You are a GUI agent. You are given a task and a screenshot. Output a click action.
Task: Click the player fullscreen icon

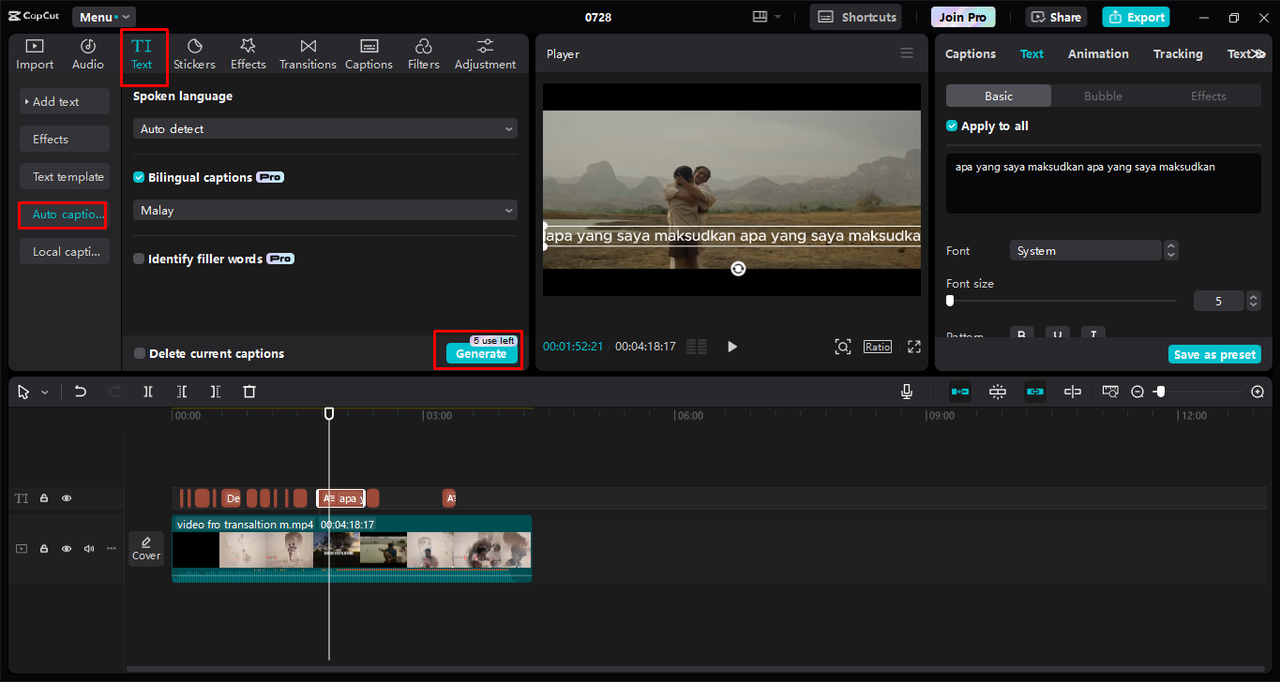pos(914,346)
